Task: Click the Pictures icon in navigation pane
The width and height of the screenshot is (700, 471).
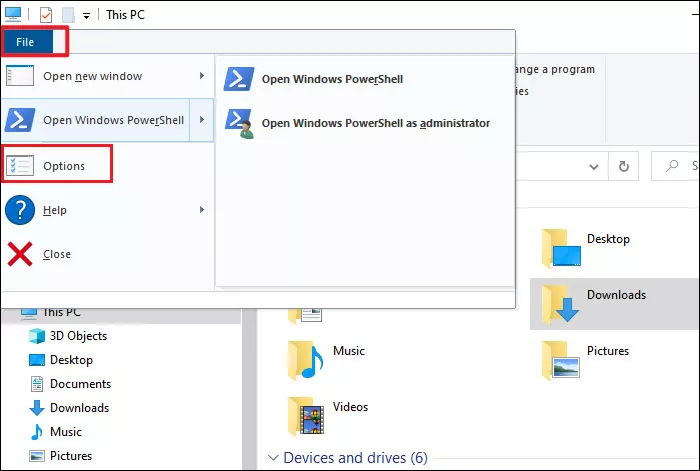Action: [x=37, y=456]
